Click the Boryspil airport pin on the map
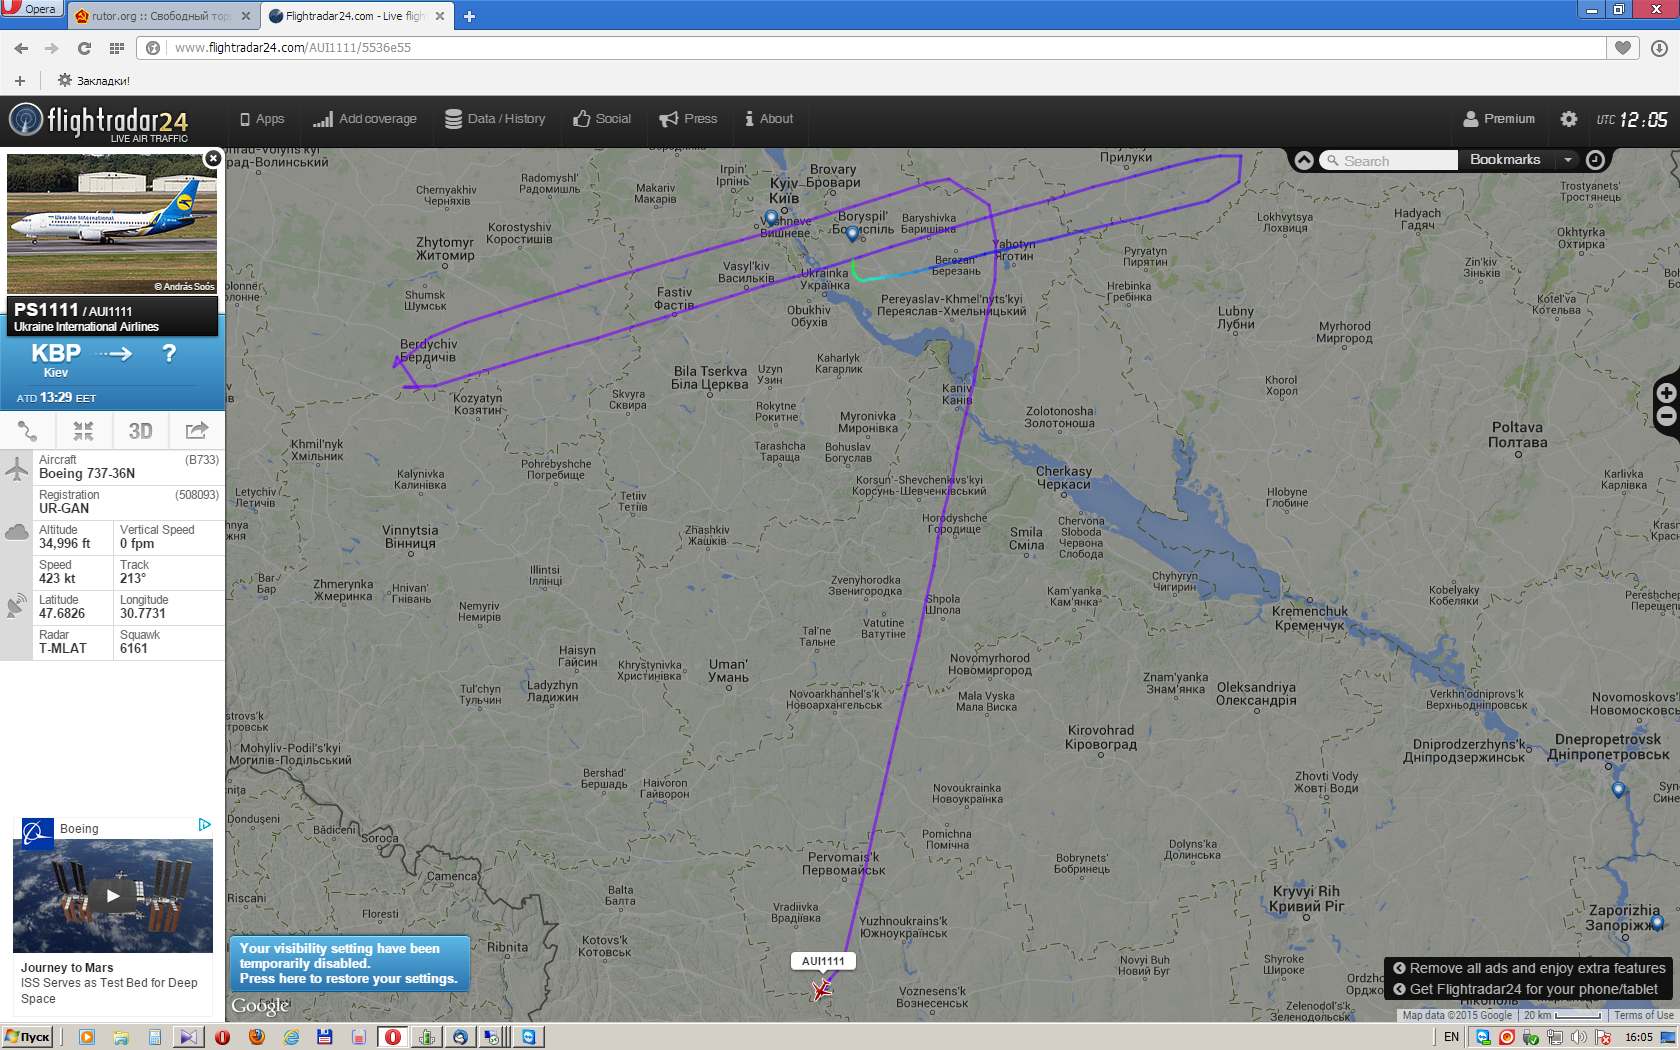This screenshot has width=1680, height=1050. pyautogui.click(x=852, y=233)
